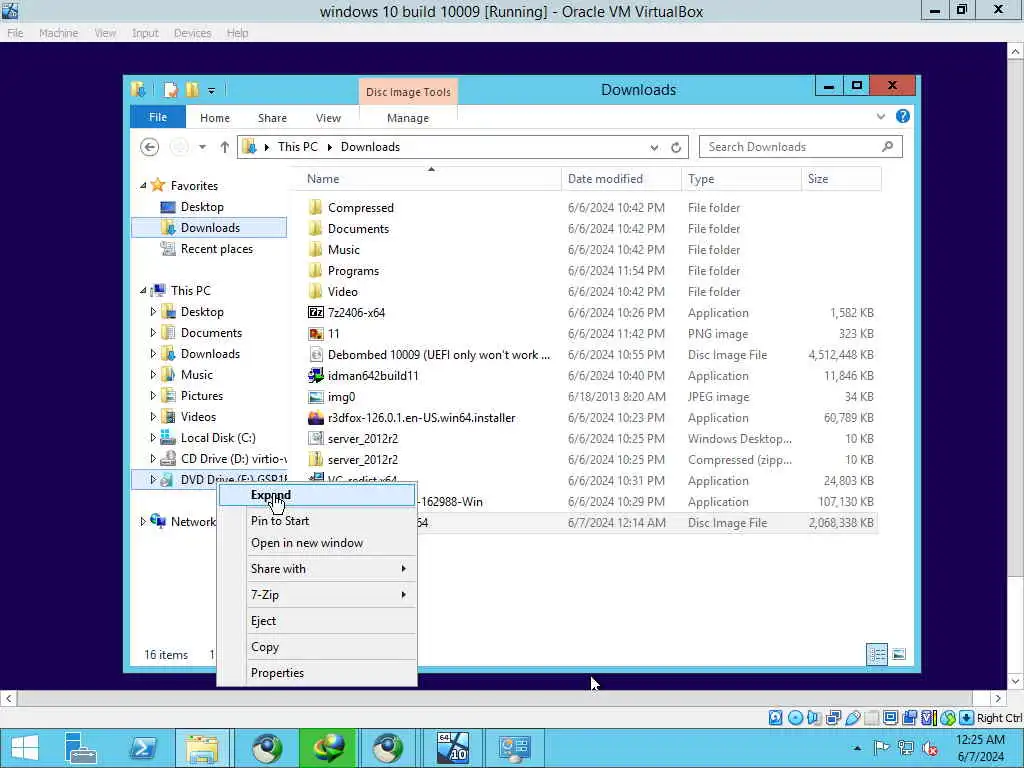Expand the ribbon chevron
The image size is (1024, 768).
point(880,117)
